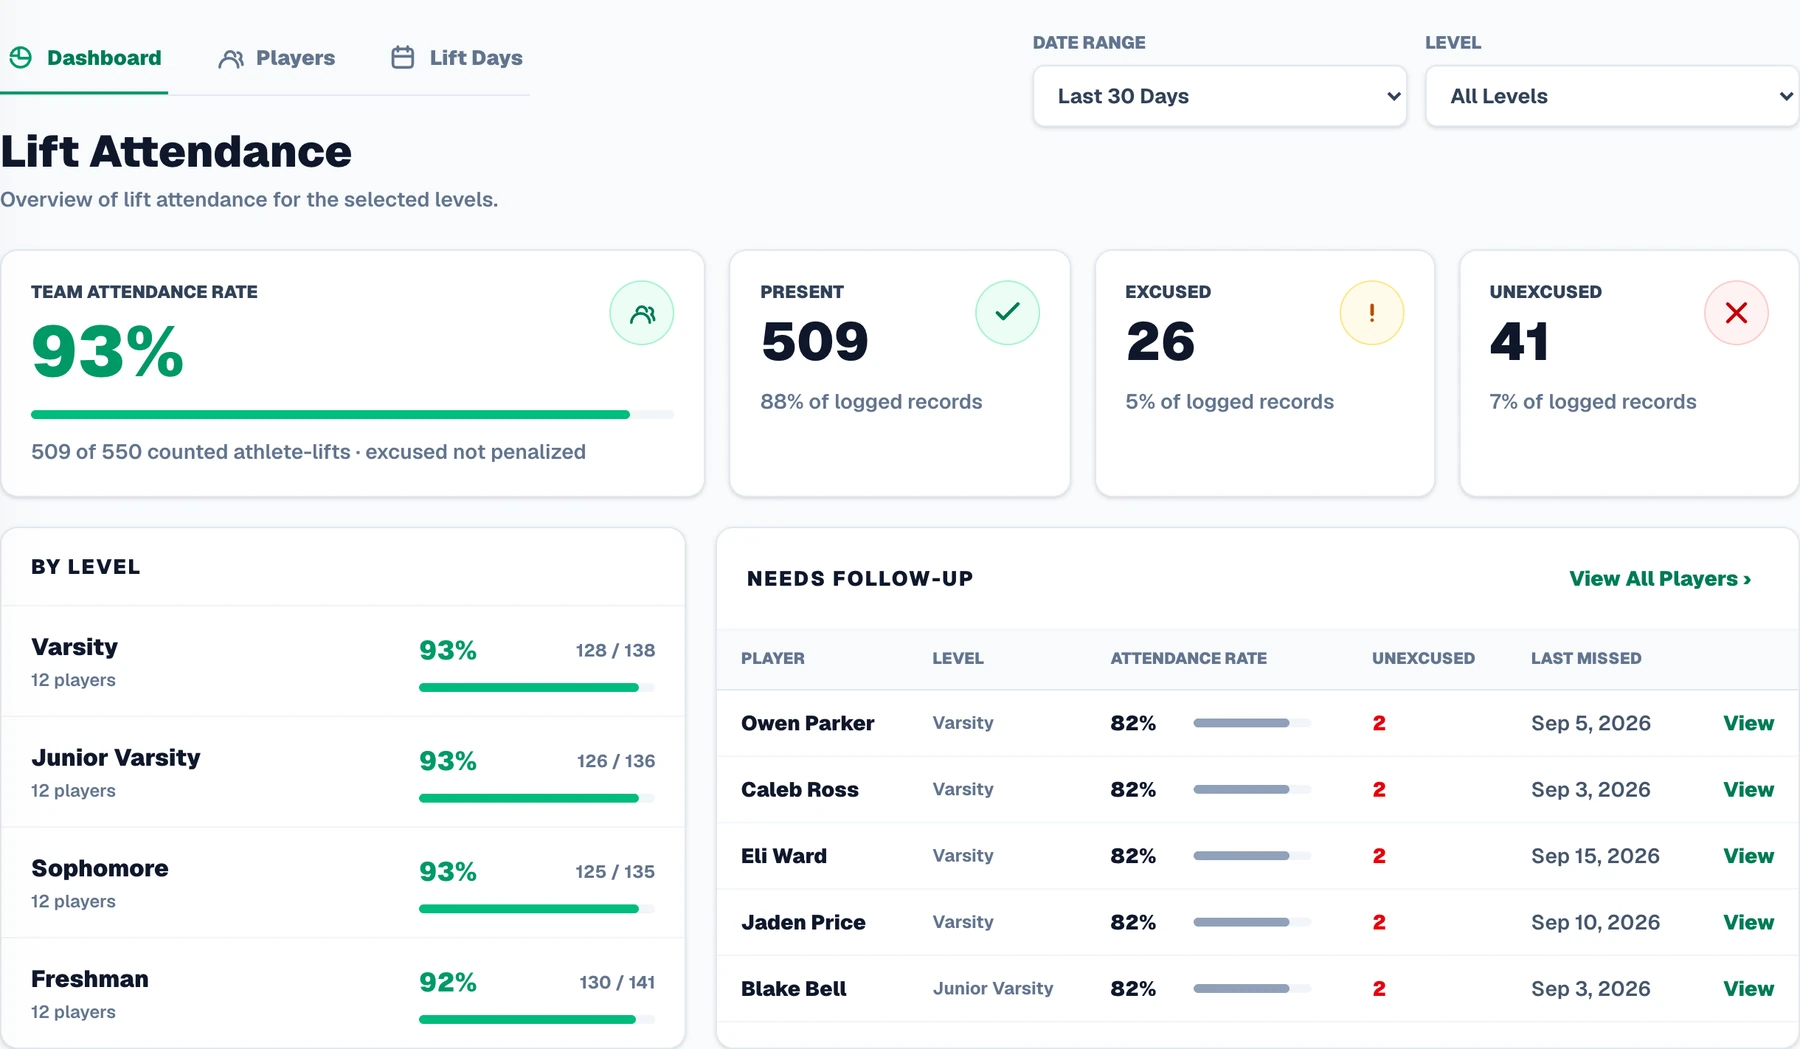Click View for Jaden Price
The height and width of the screenshot is (1049, 1800).
pos(1748,922)
